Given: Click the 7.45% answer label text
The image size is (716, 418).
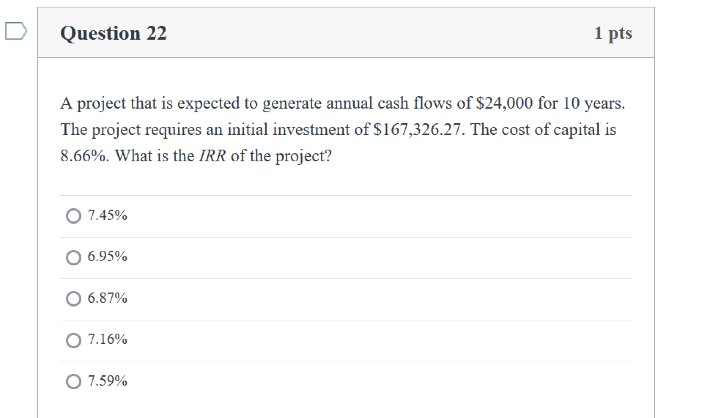Looking at the screenshot, I should click(x=107, y=215).
